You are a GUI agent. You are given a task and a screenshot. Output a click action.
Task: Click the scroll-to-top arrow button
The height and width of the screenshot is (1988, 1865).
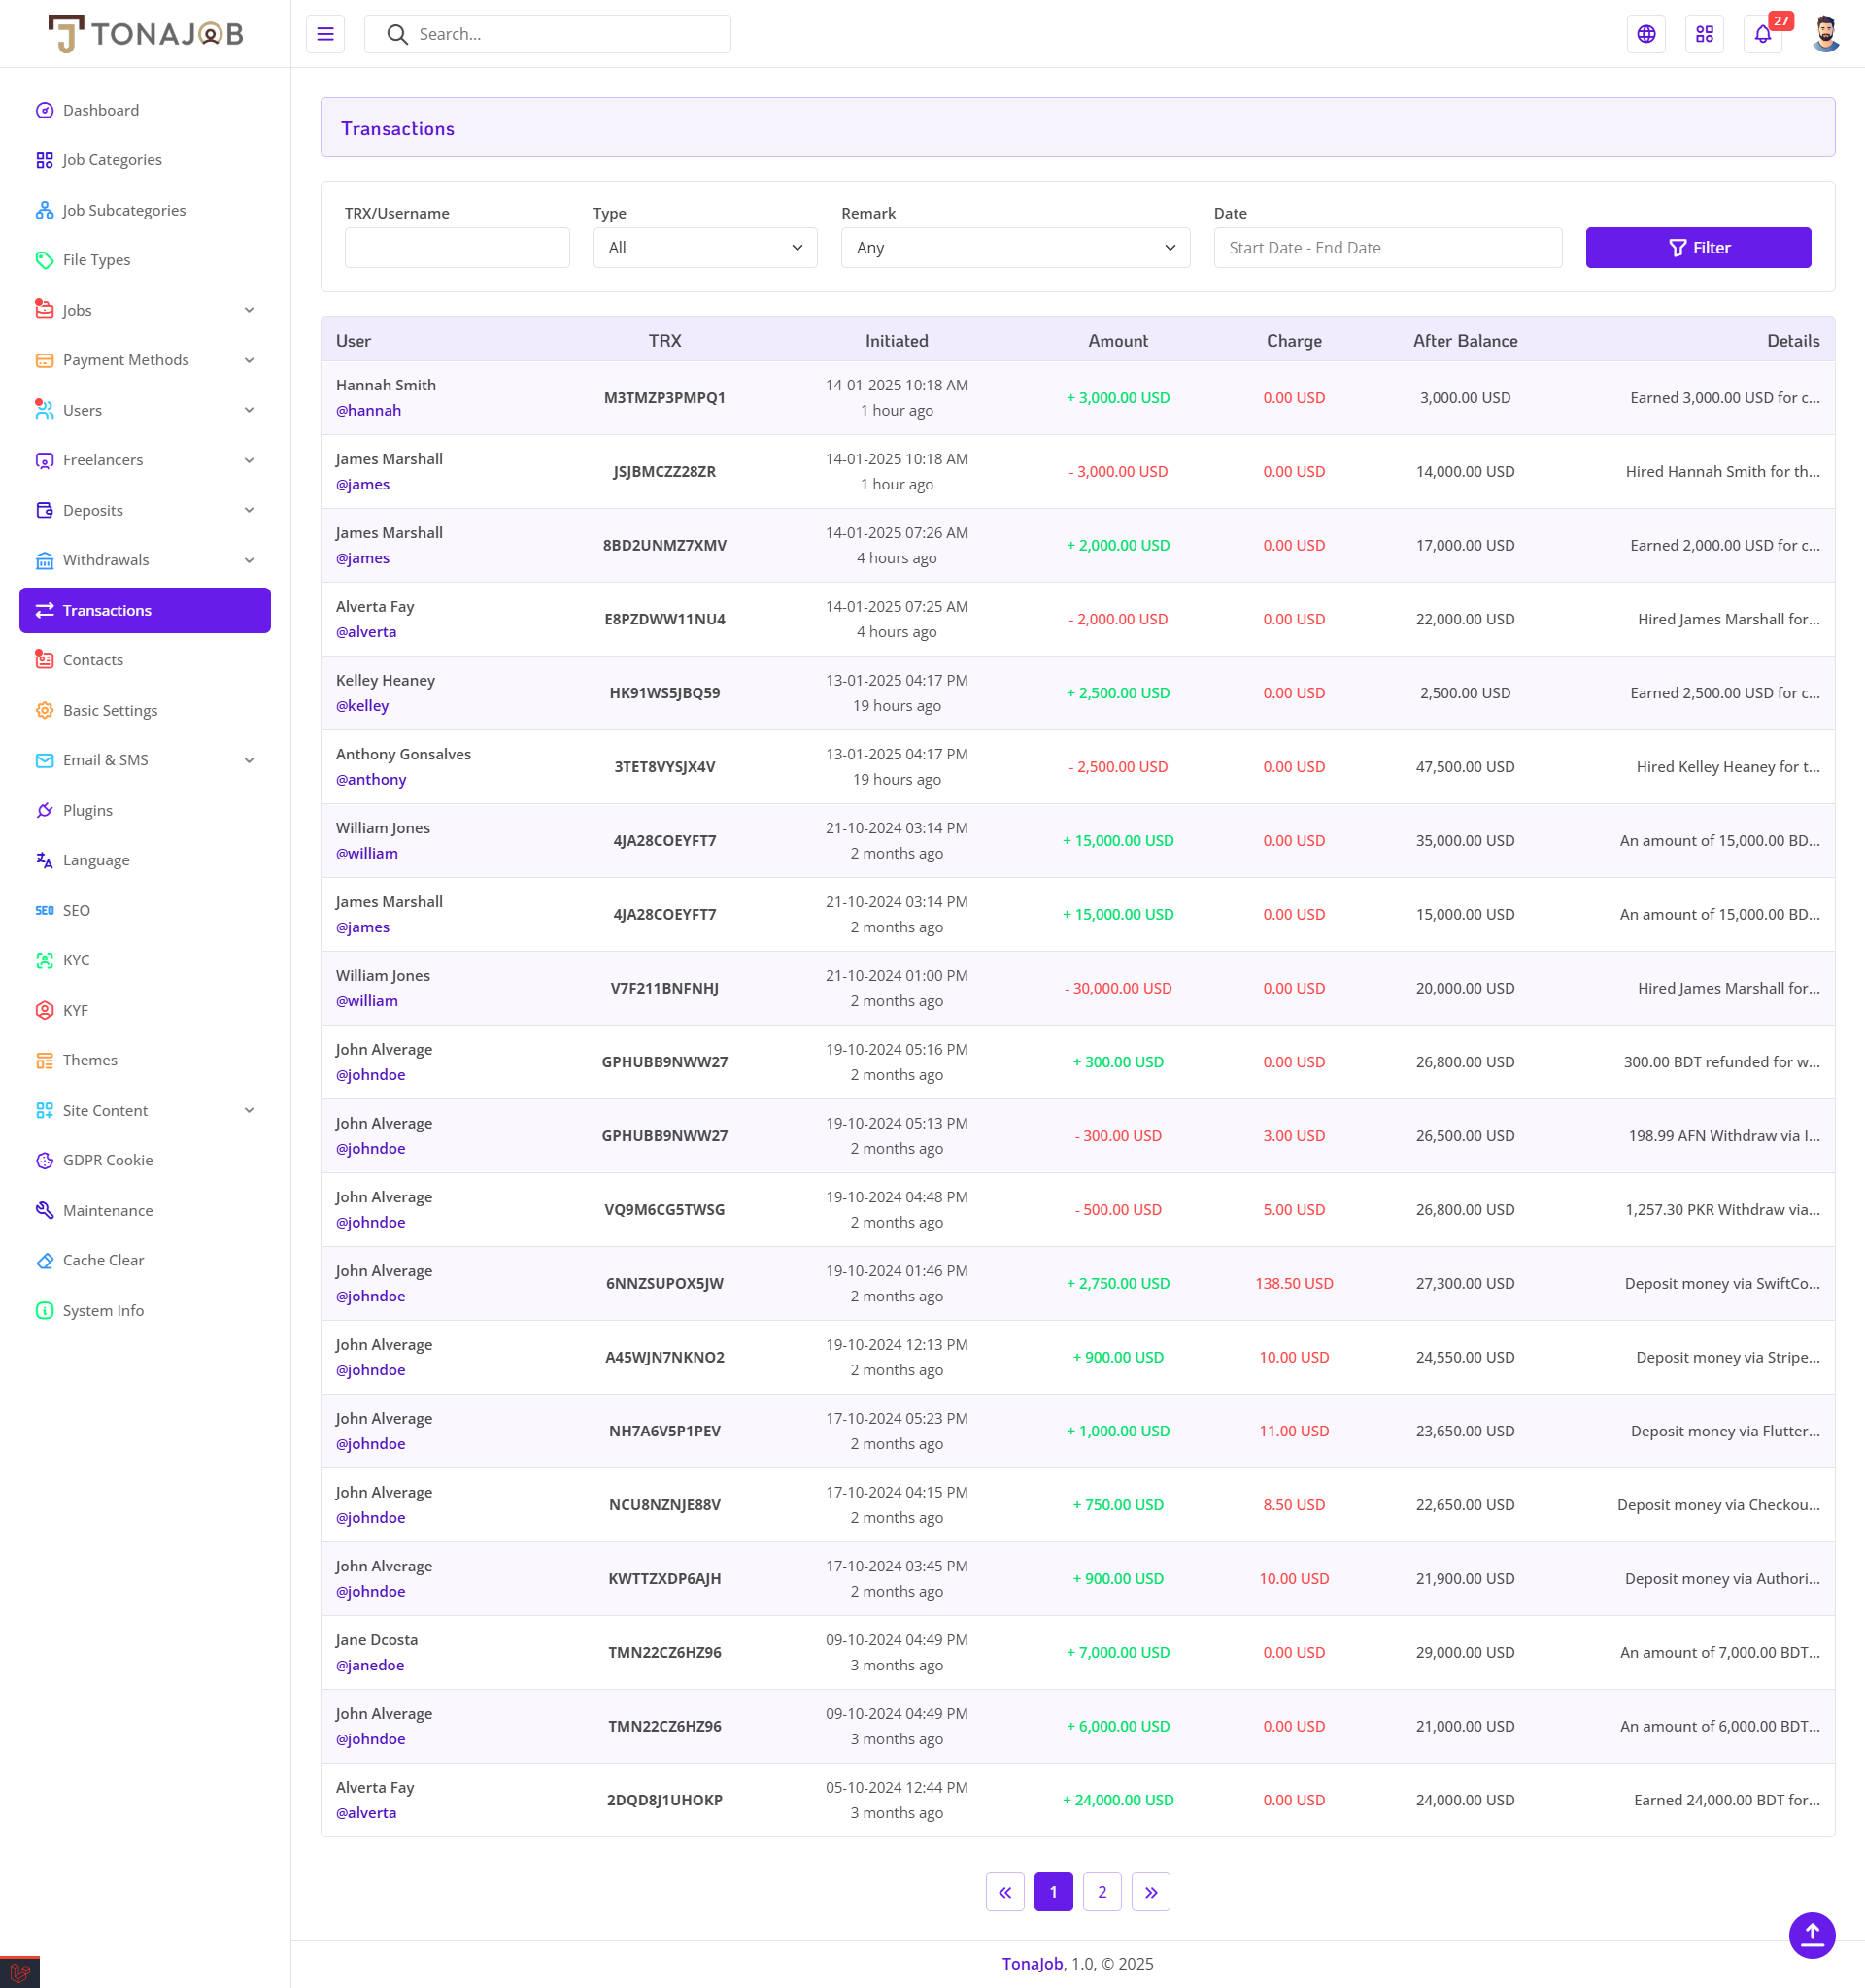(x=1811, y=1935)
